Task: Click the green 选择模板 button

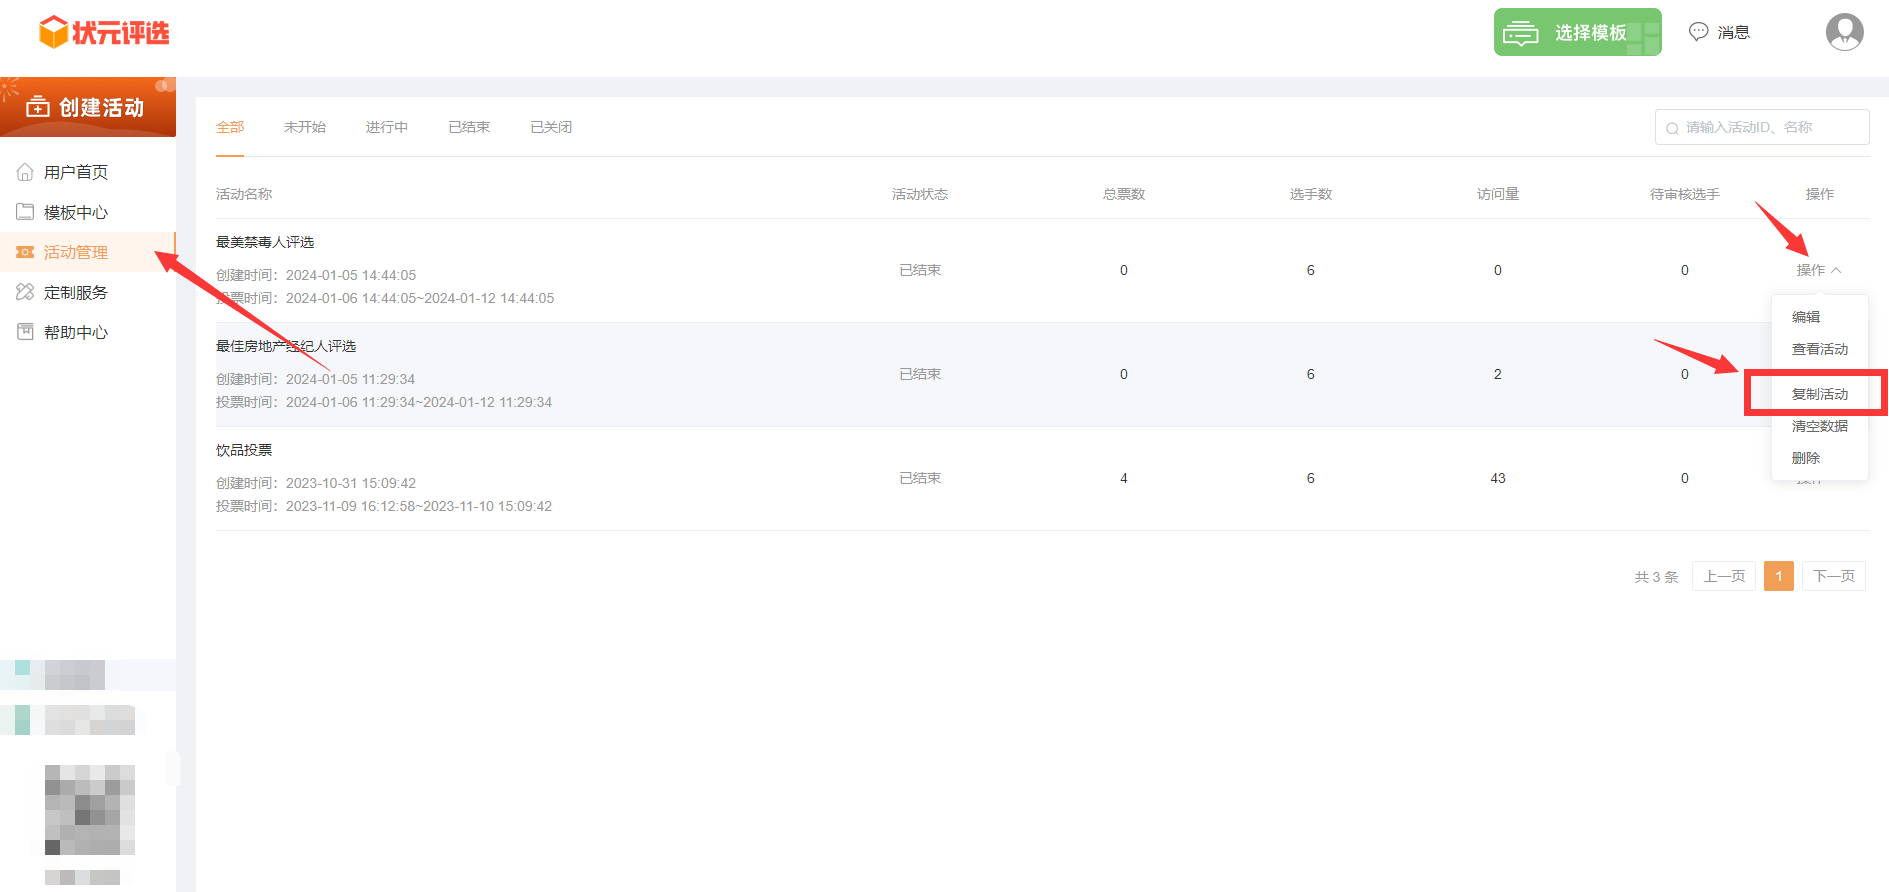Action: point(1577,32)
